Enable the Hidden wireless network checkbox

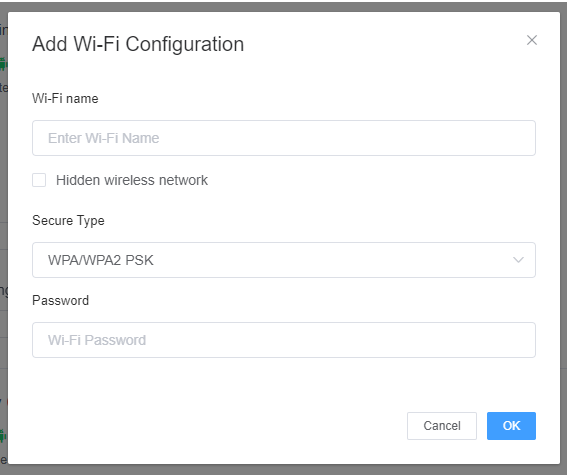coord(39,180)
